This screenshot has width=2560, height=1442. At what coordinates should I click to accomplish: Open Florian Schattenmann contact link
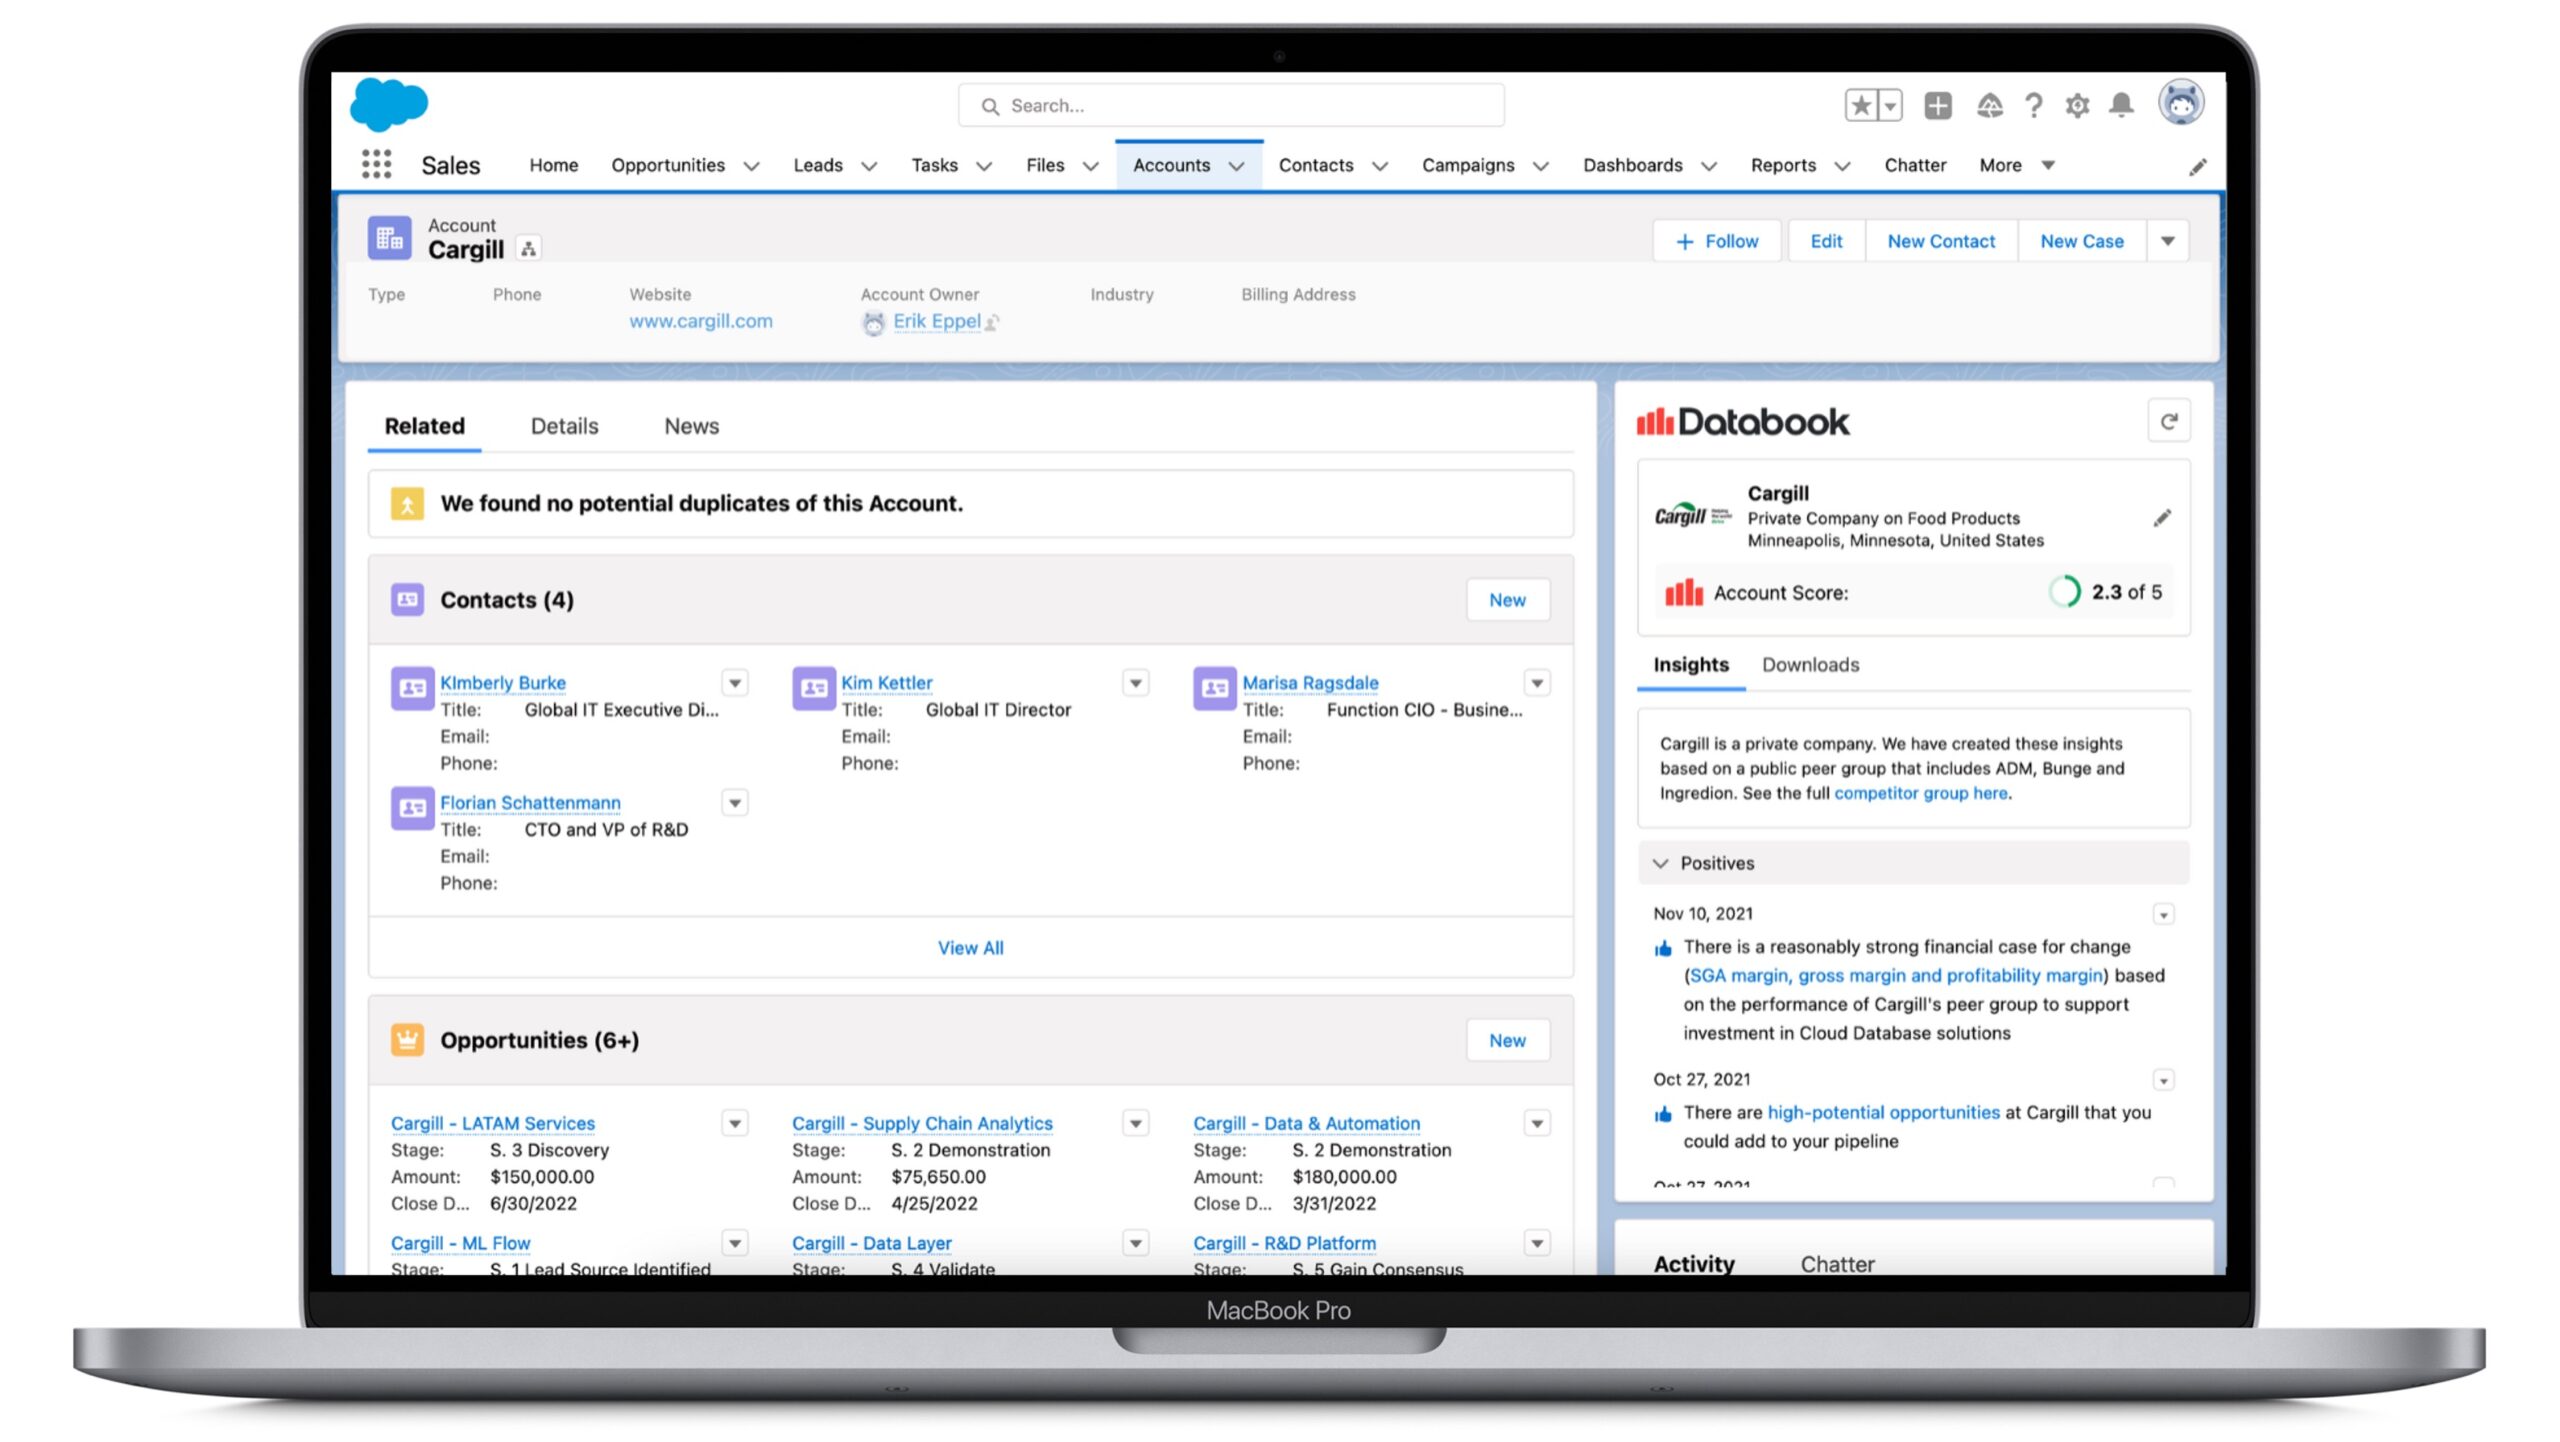click(530, 803)
